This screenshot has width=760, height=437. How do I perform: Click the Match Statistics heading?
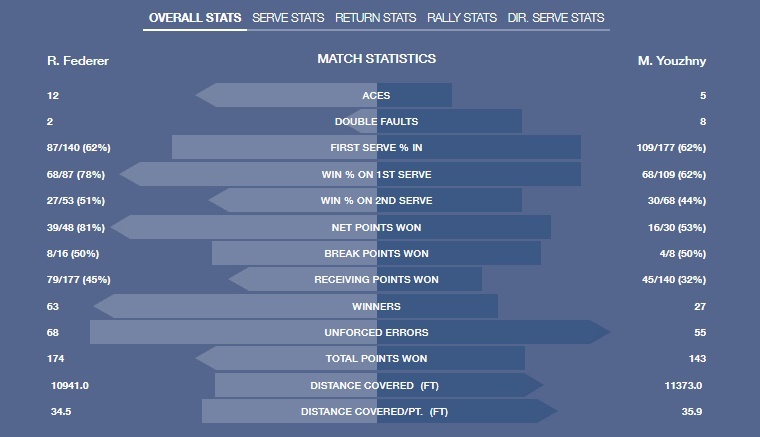(376, 59)
